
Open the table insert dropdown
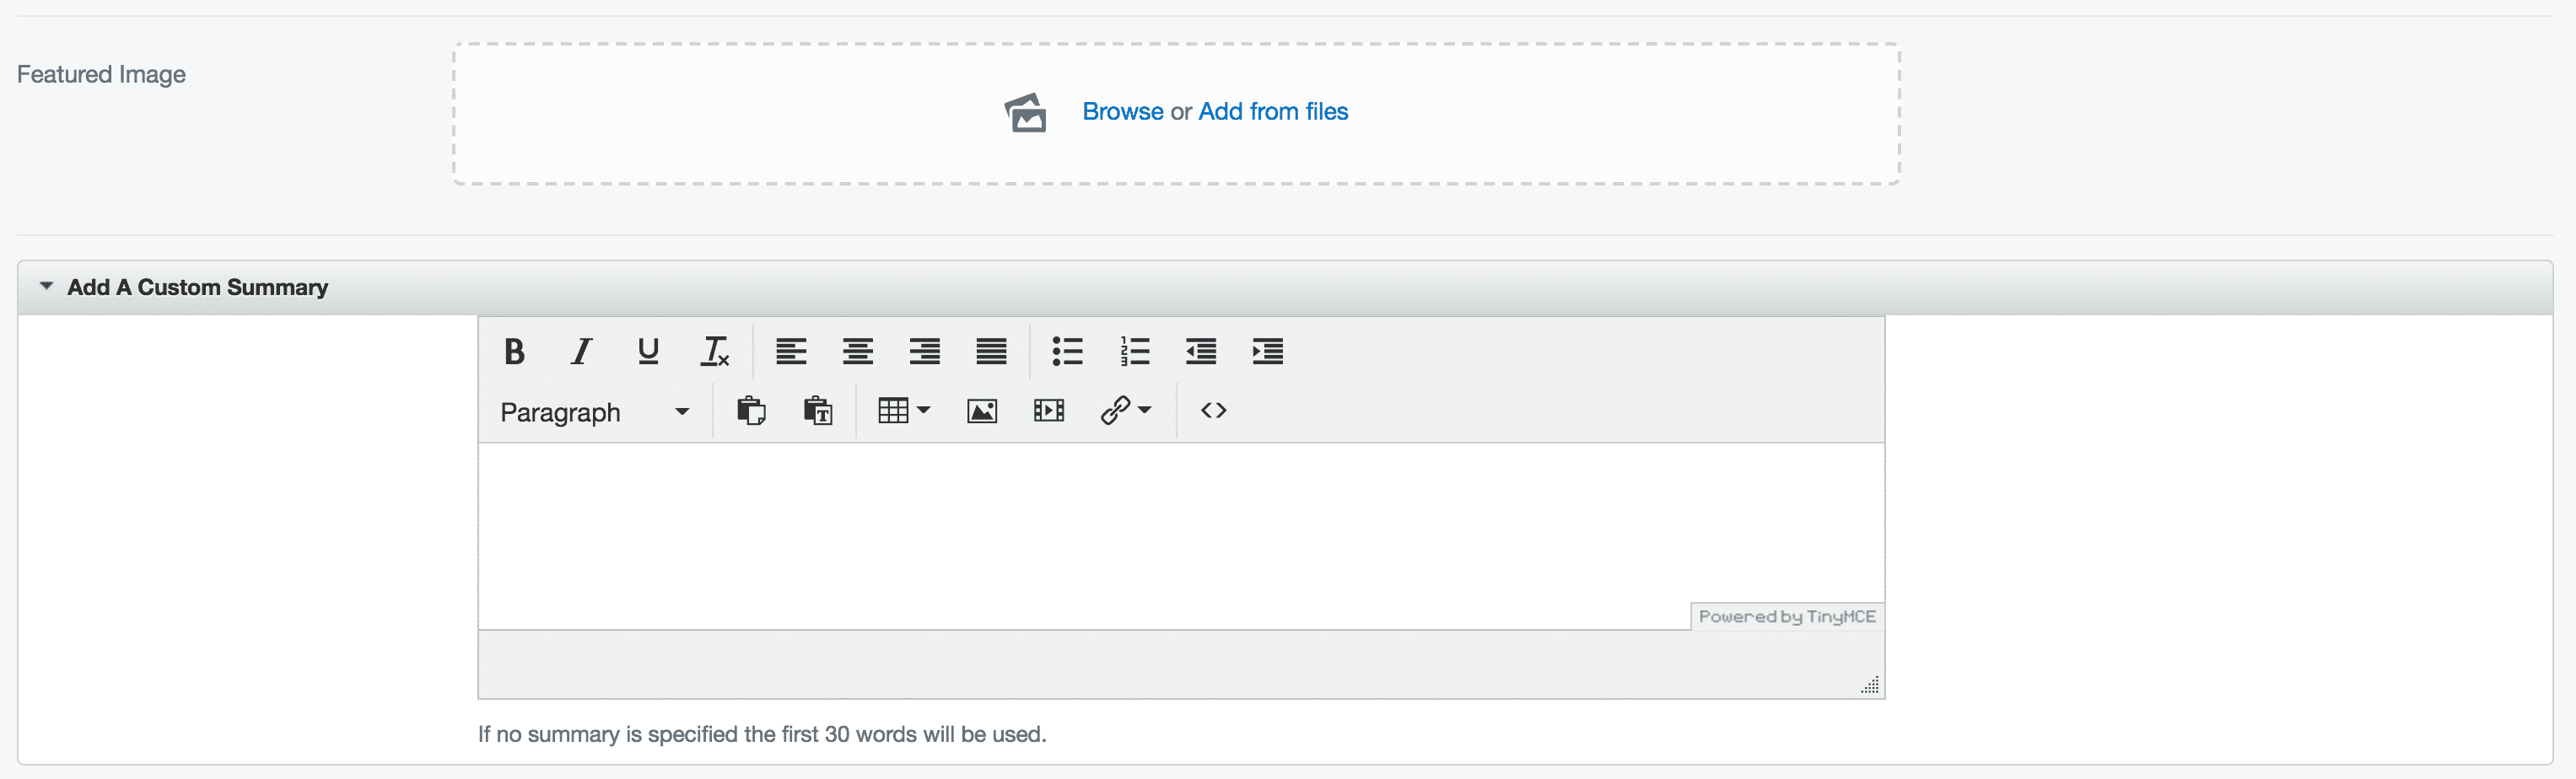click(904, 411)
